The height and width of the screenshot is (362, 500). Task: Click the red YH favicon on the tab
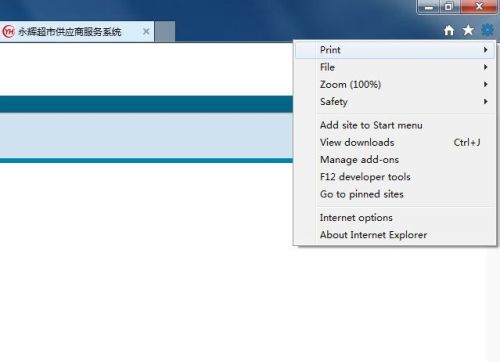click(8, 32)
